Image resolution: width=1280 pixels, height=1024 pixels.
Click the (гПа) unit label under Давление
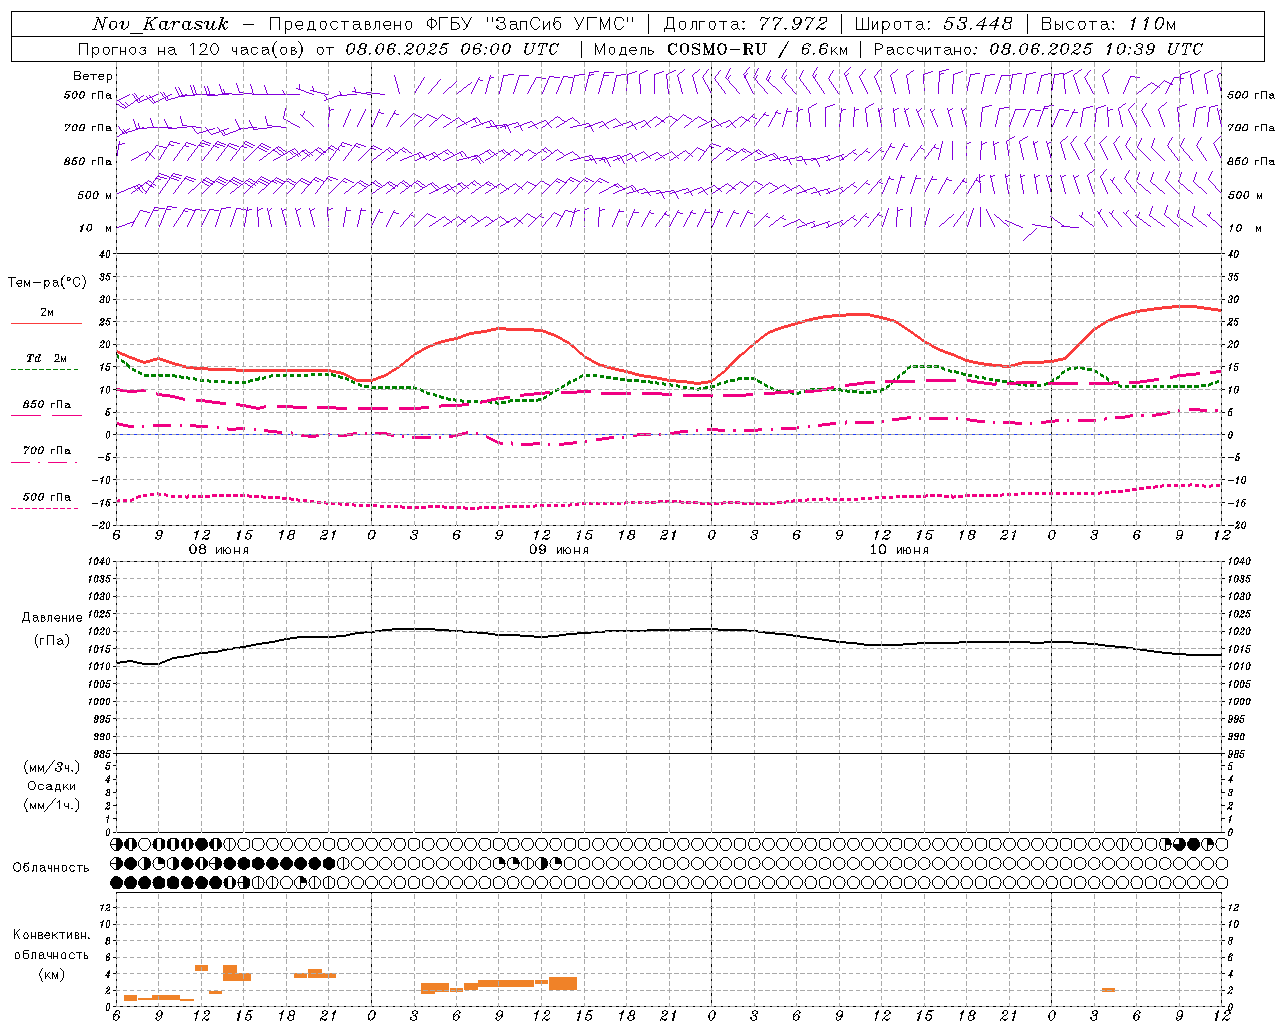click(x=50, y=640)
